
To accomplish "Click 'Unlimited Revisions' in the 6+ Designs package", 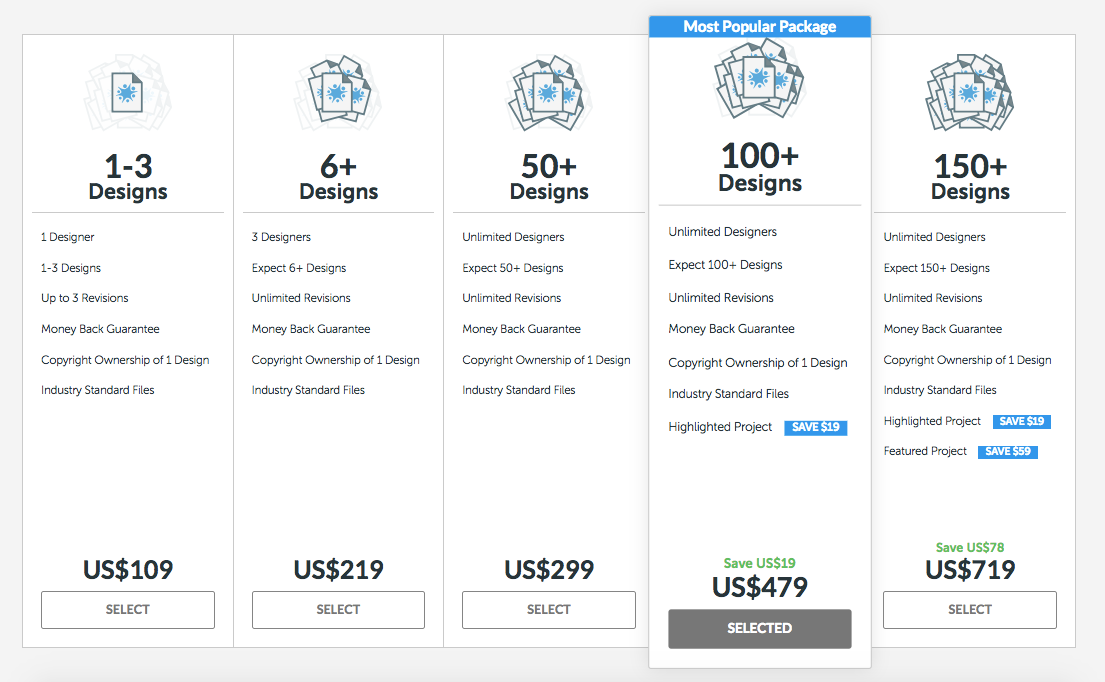I will (301, 298).
